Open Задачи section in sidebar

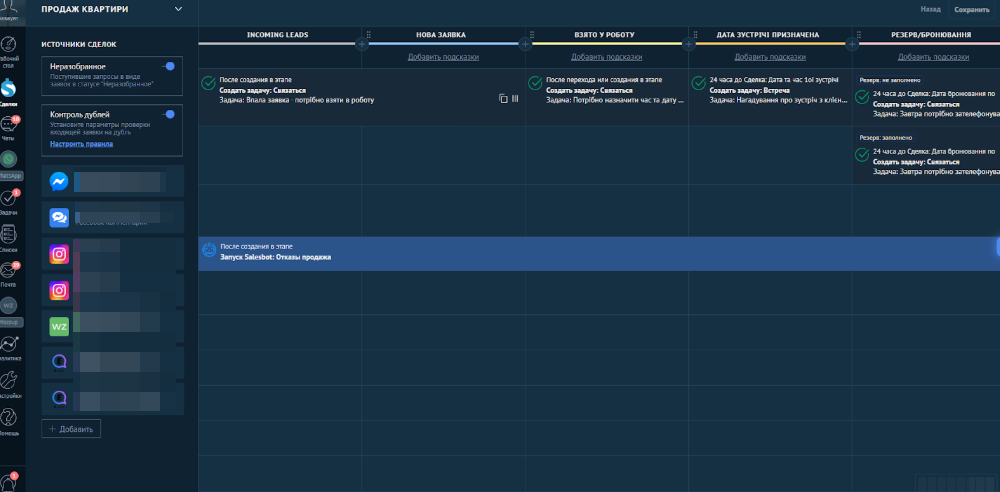point(9,202)
